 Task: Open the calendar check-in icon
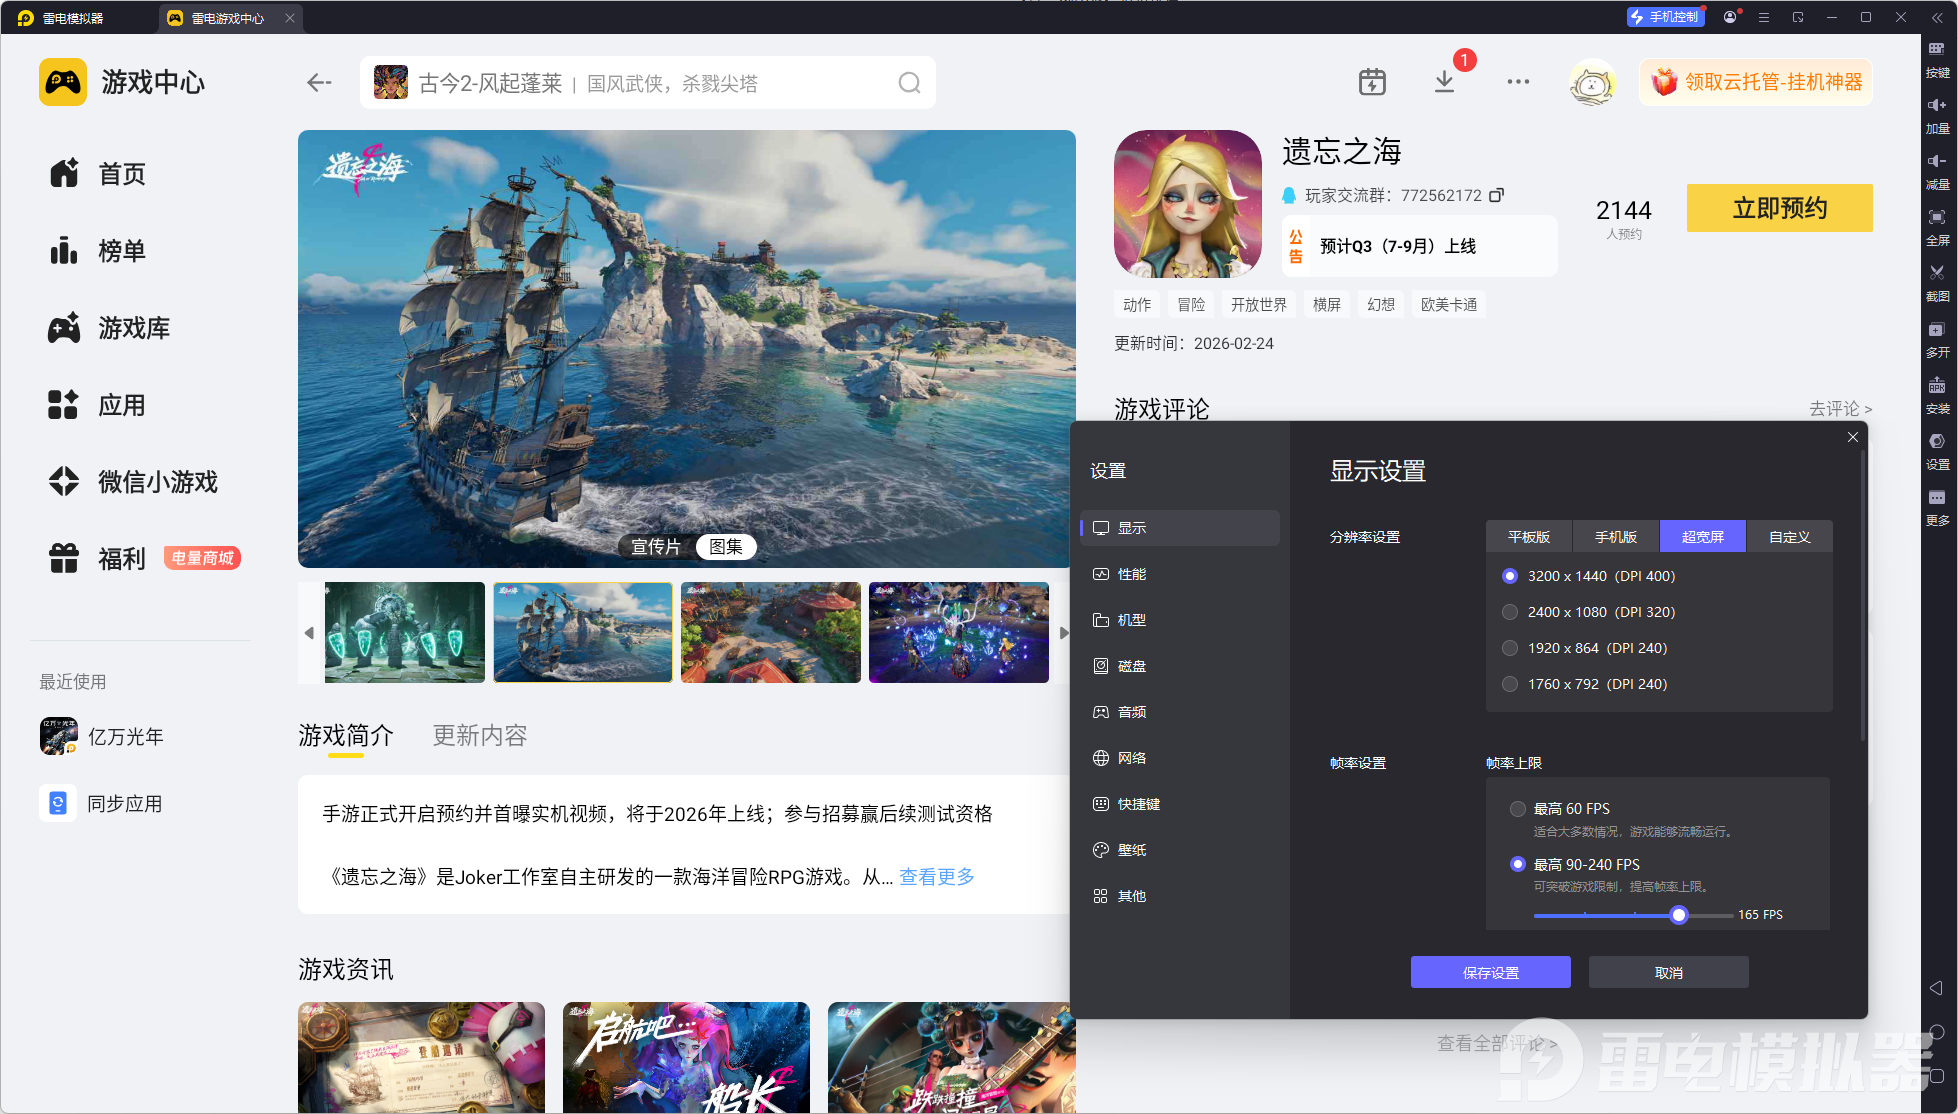[1372, 82]
